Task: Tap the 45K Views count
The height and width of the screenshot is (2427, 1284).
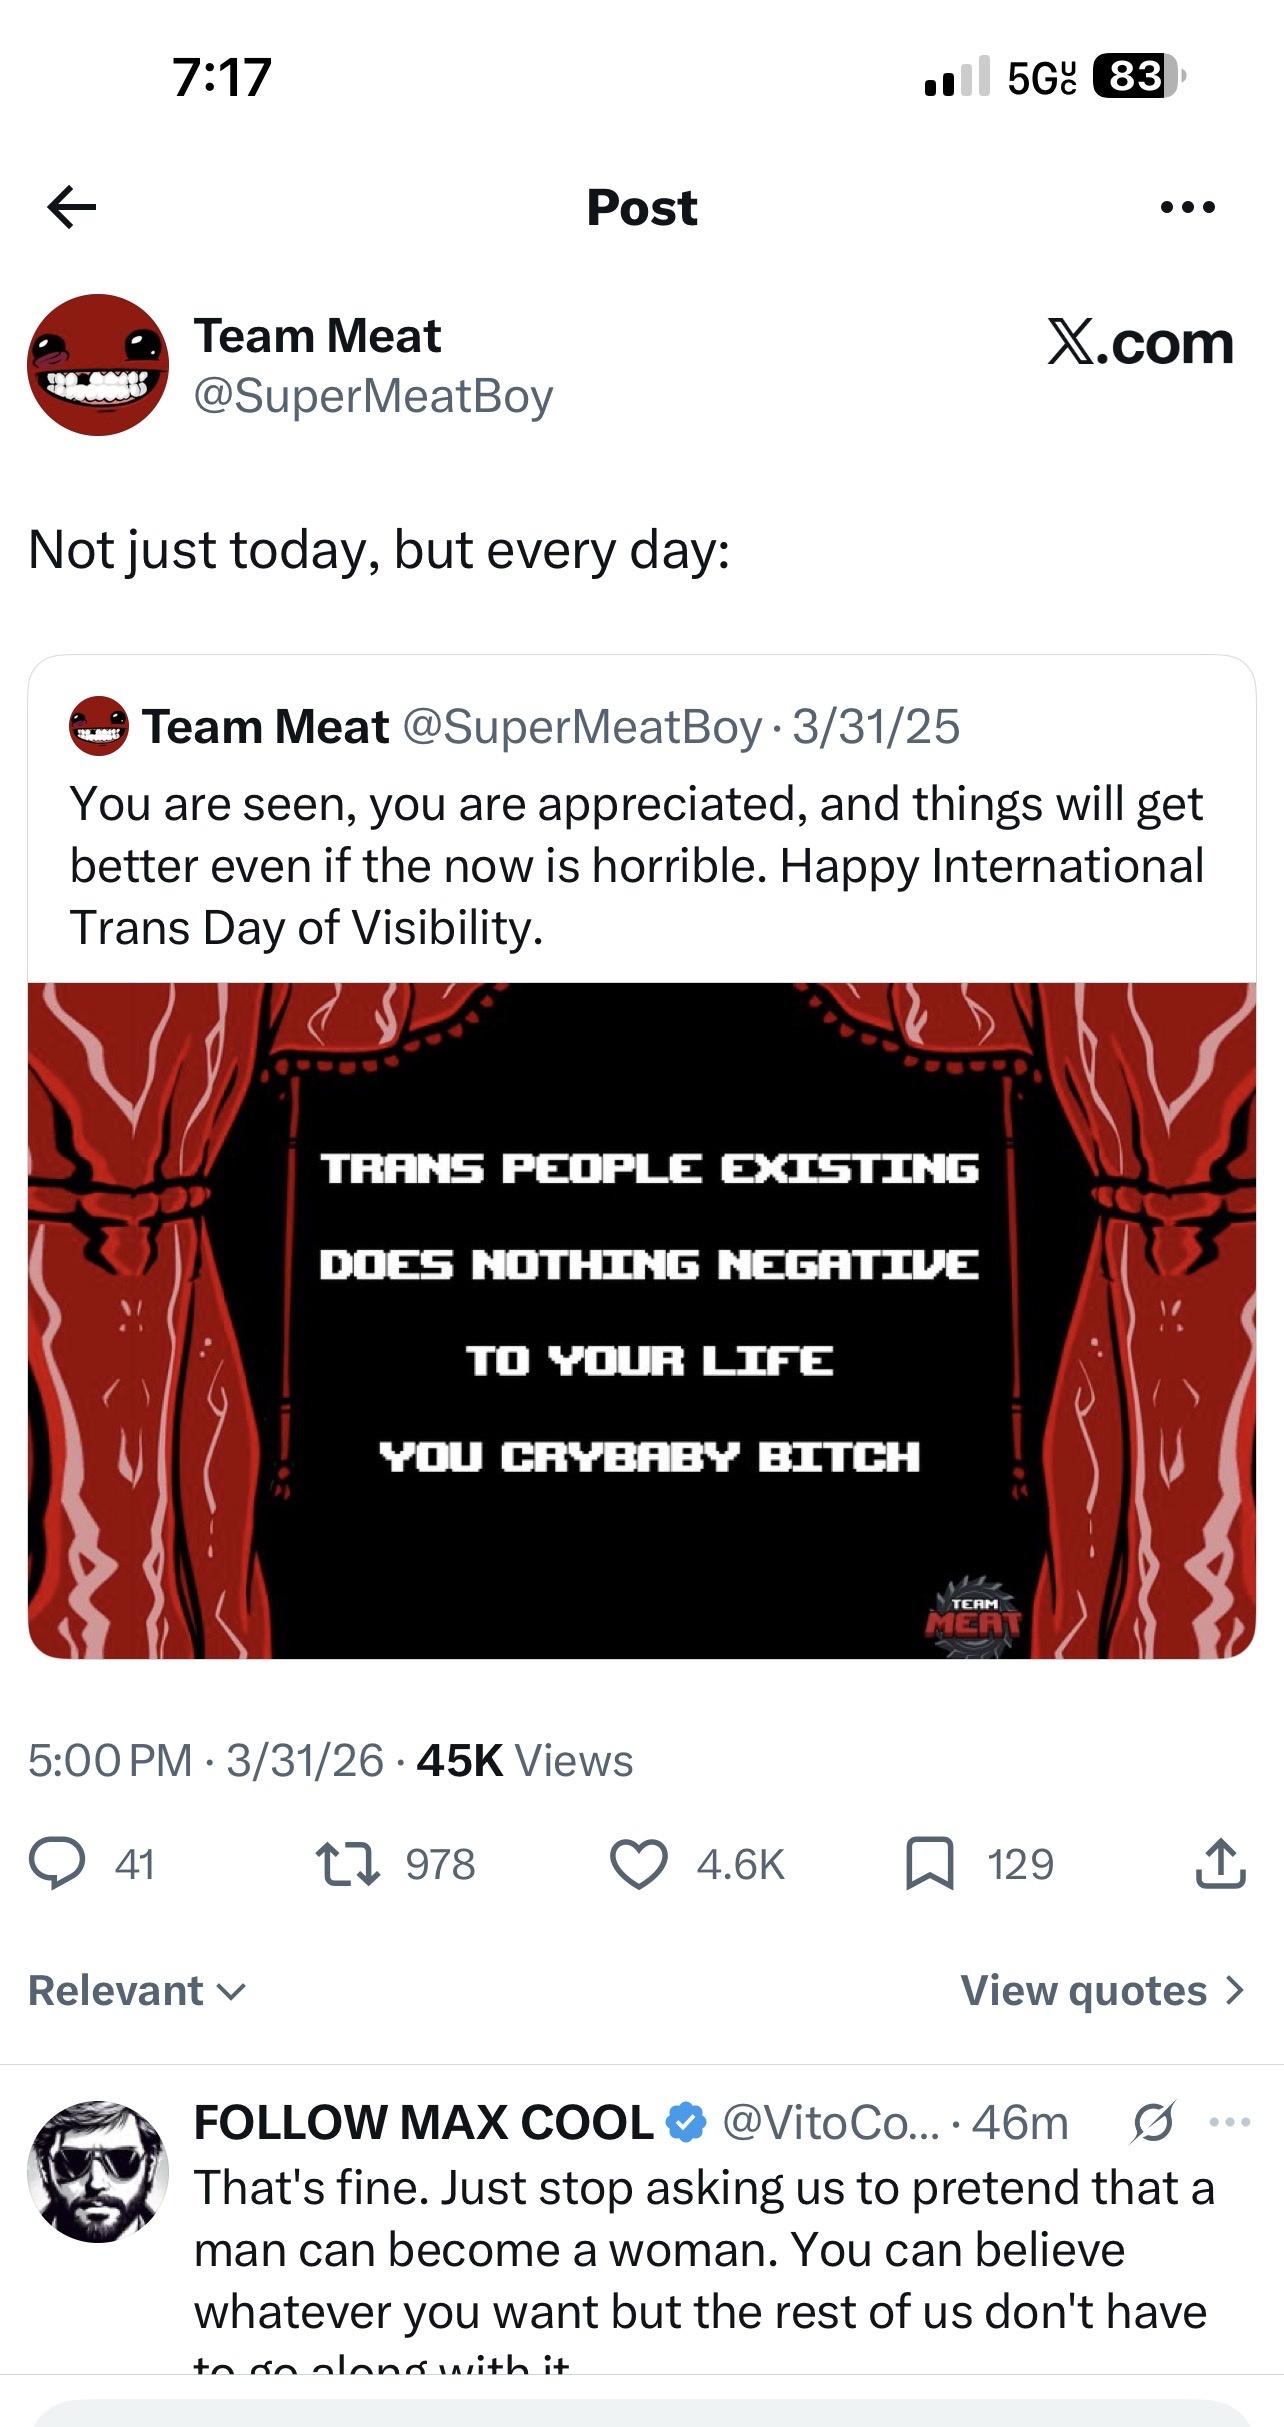Action: (x=524, y=1760)
